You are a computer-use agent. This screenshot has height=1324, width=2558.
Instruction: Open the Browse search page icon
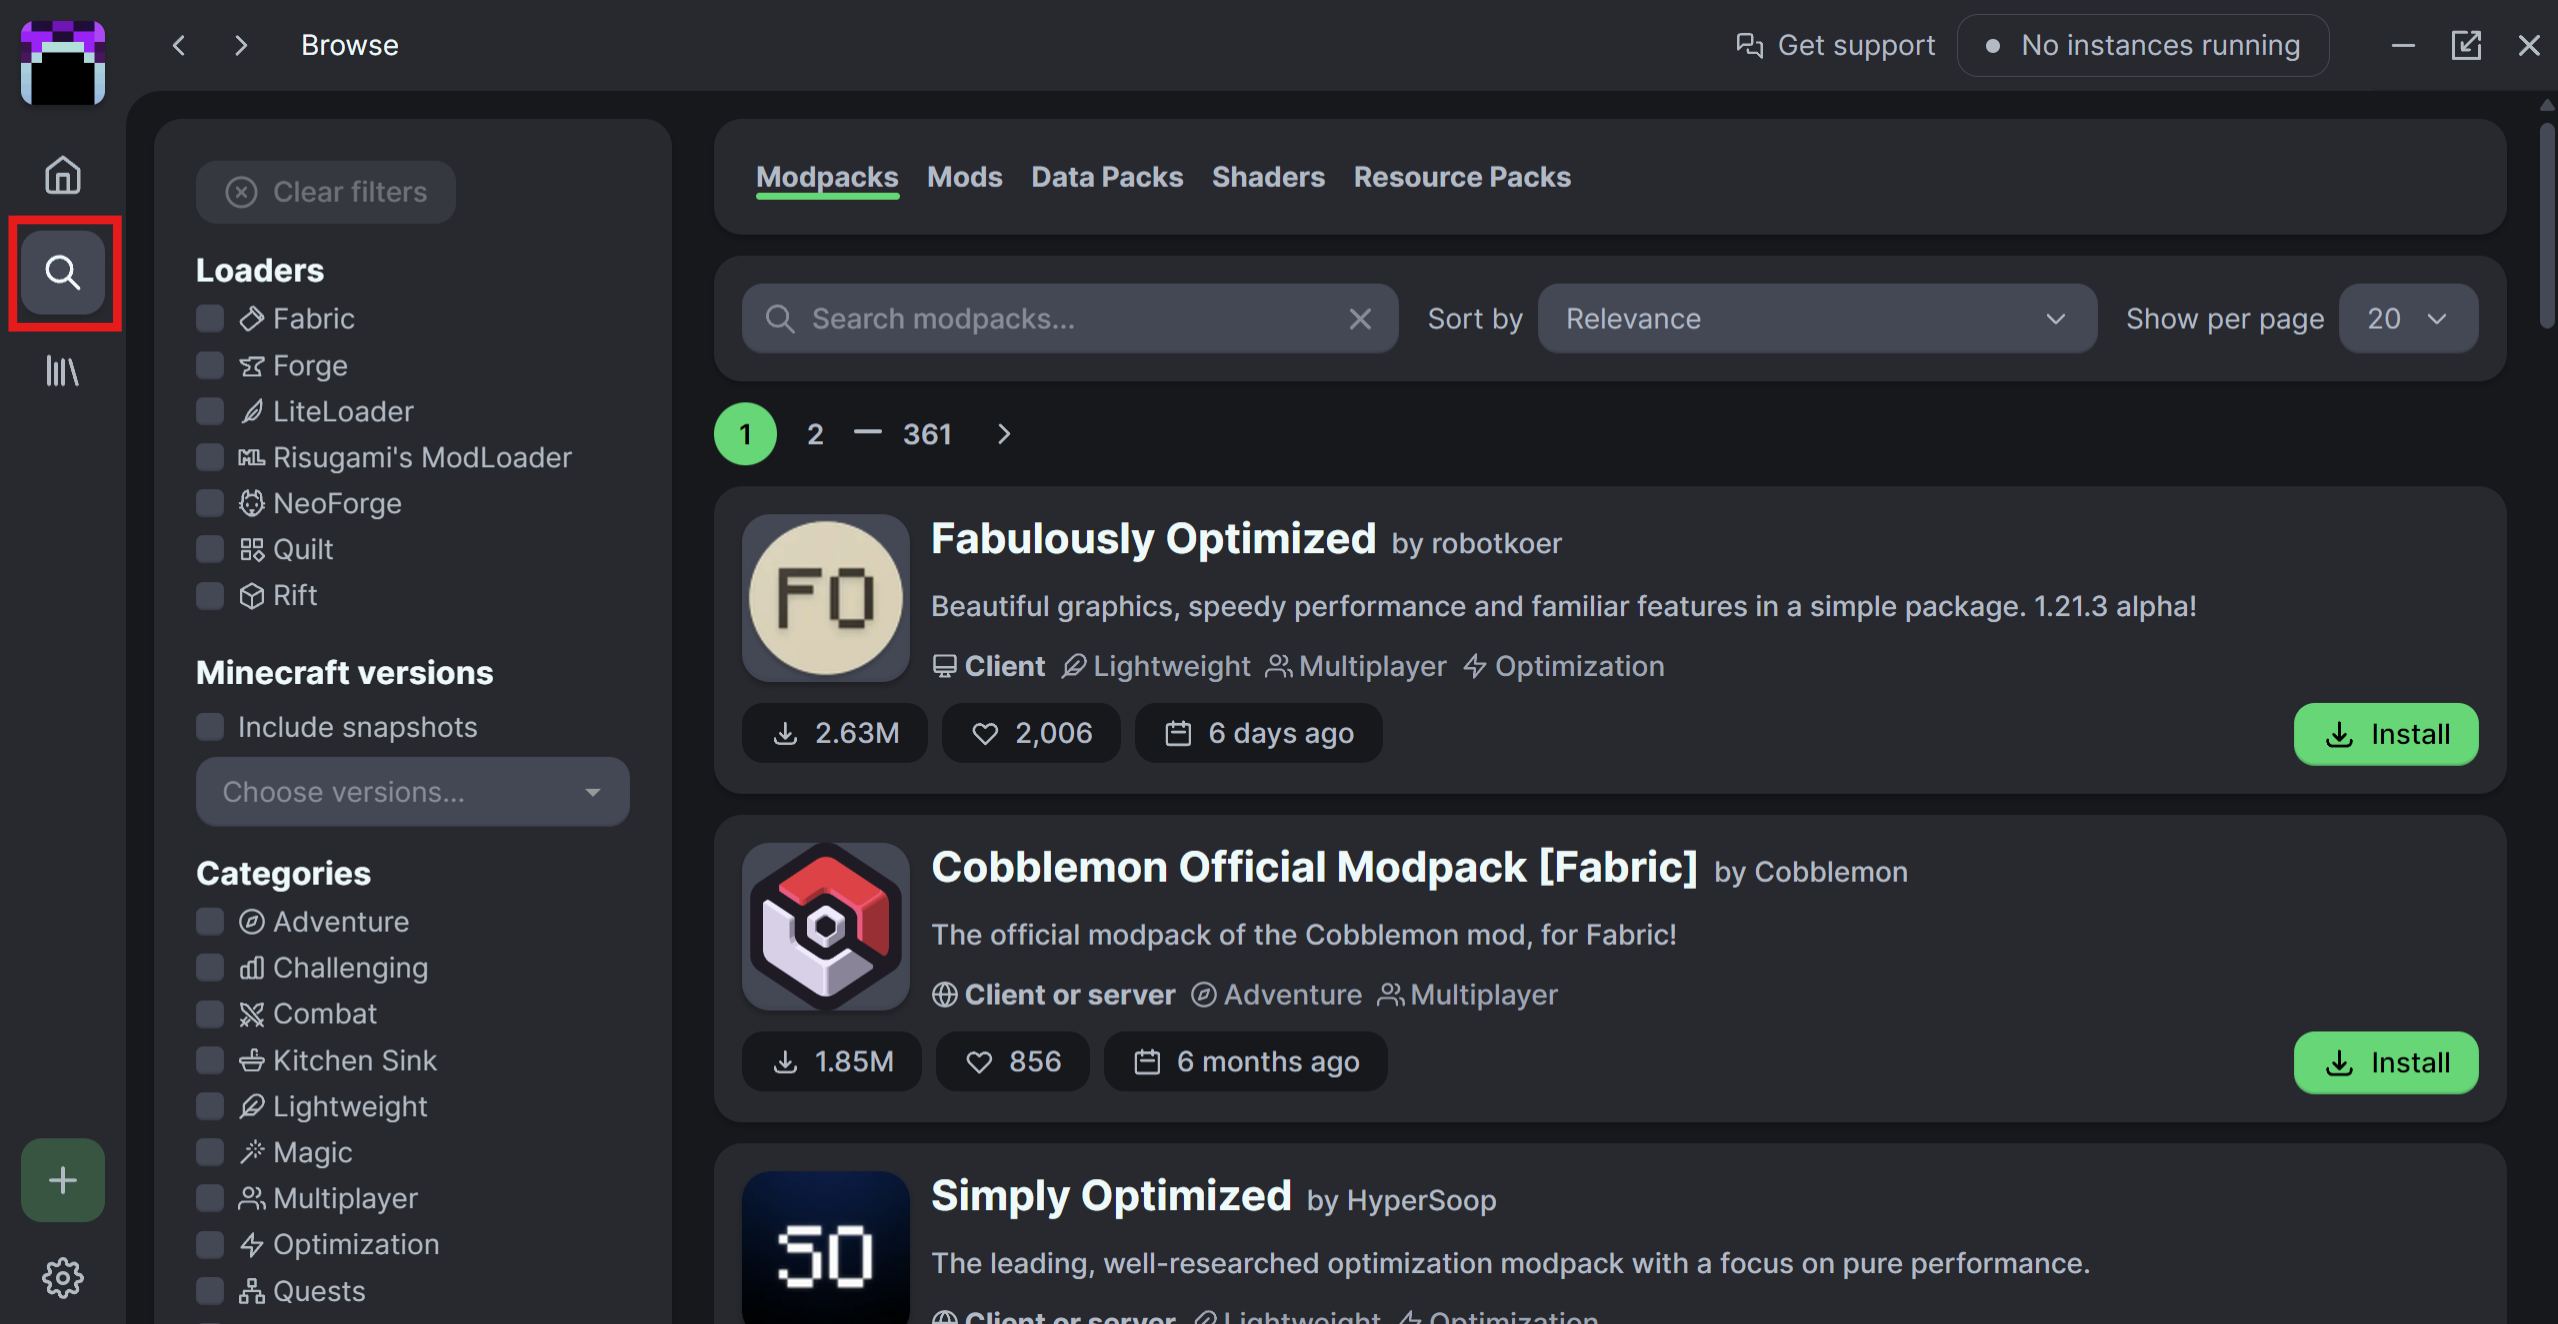tap(62, 272)
